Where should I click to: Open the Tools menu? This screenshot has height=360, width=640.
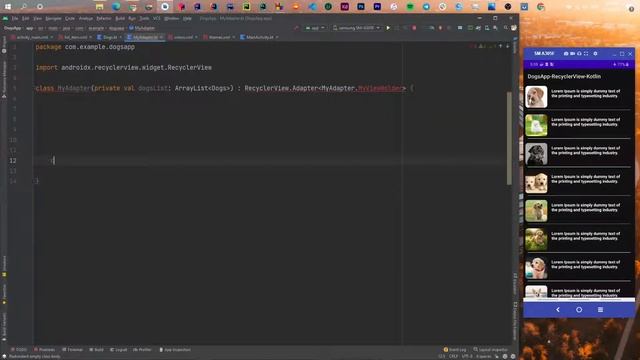click(144, 18)
